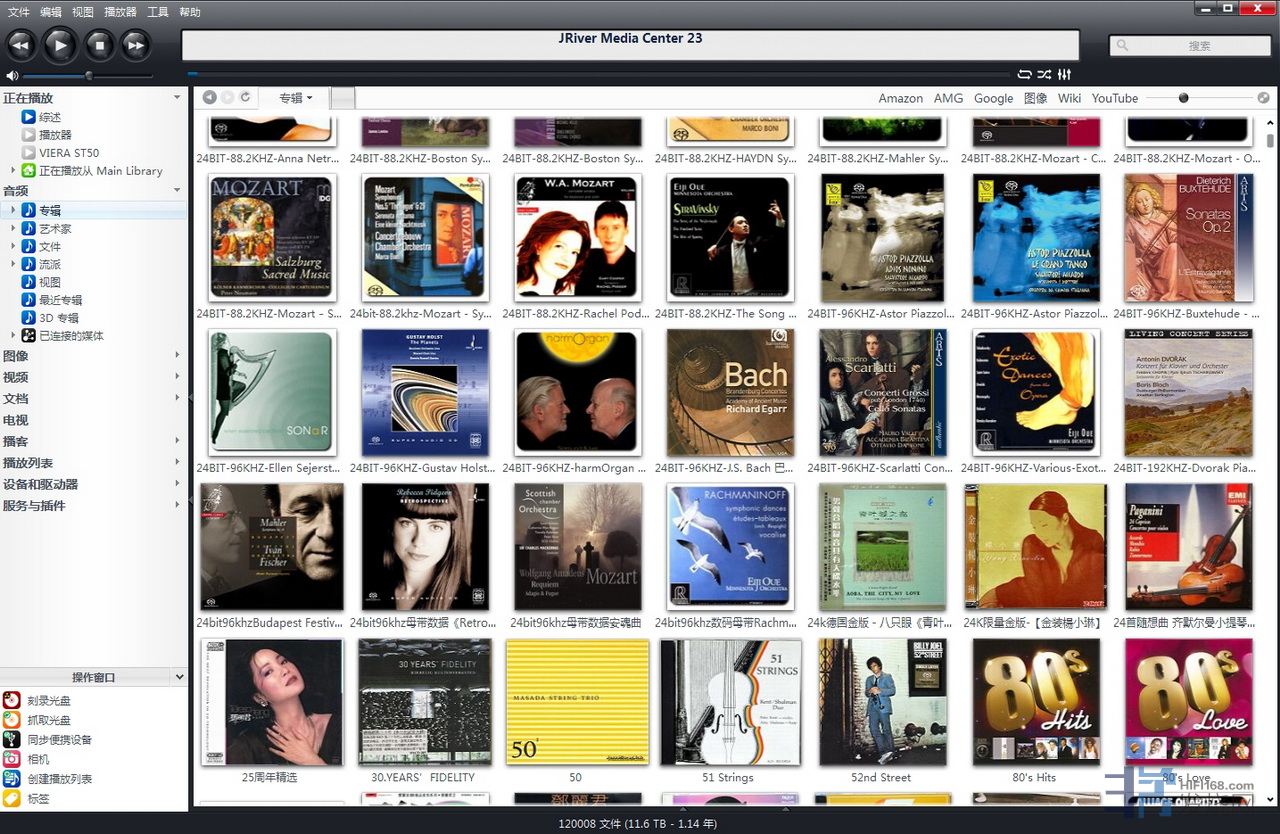Open the 80's Hits album thumbnail
The image size is (1280, 834).
click(x=1035, y=702)
